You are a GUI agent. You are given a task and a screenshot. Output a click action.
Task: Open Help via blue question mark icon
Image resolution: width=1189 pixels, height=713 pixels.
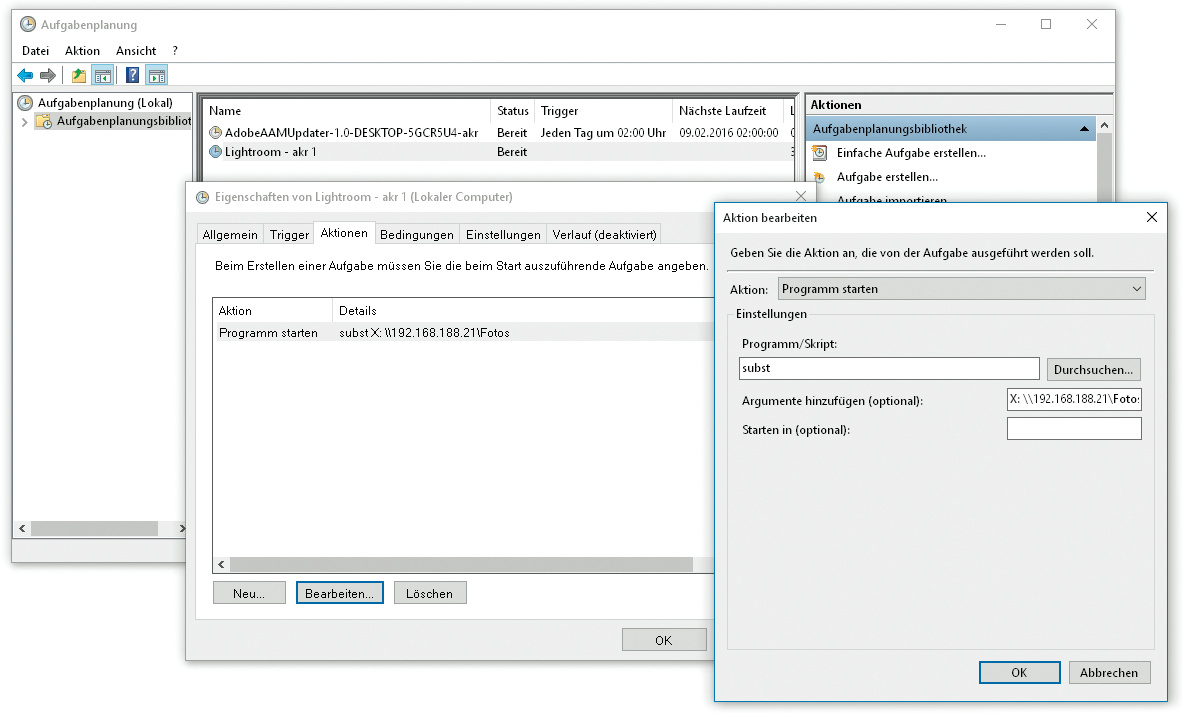(x=132, y=75)
